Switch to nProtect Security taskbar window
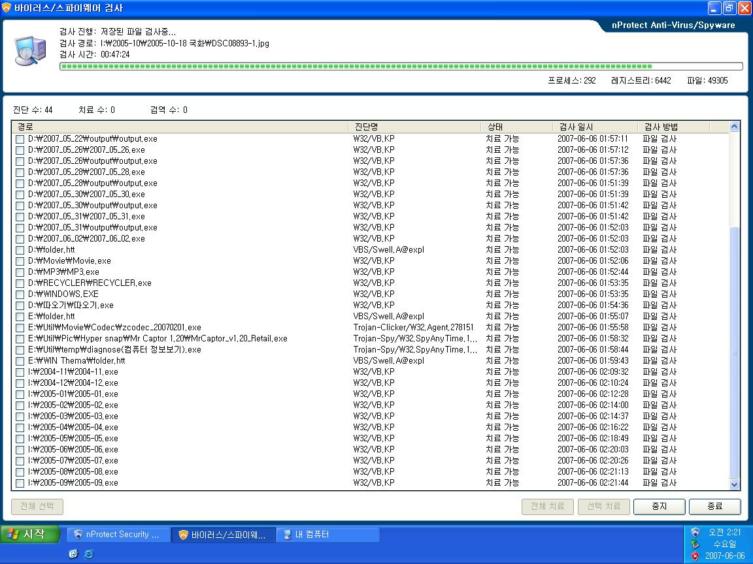Image resolution: width=753 pixels, height=564 pixels. [x=118, y=534]
